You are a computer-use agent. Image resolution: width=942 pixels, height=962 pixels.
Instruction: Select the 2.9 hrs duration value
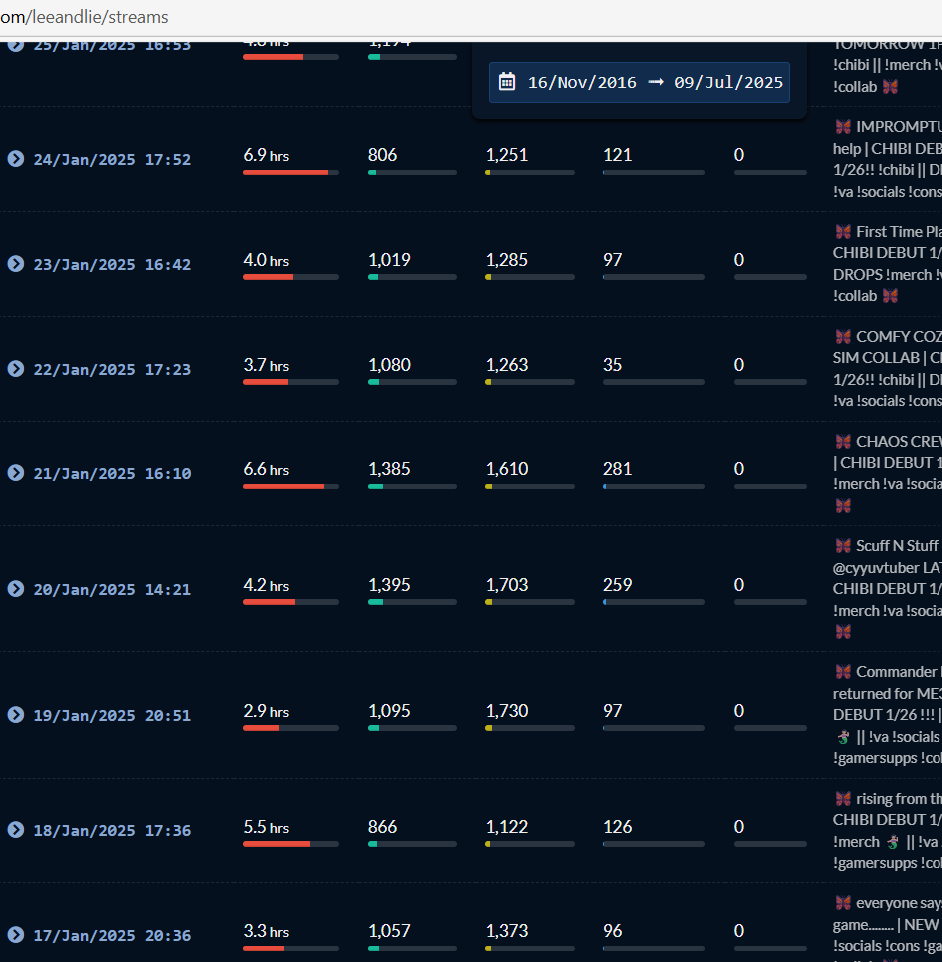[x=266, y=711]
